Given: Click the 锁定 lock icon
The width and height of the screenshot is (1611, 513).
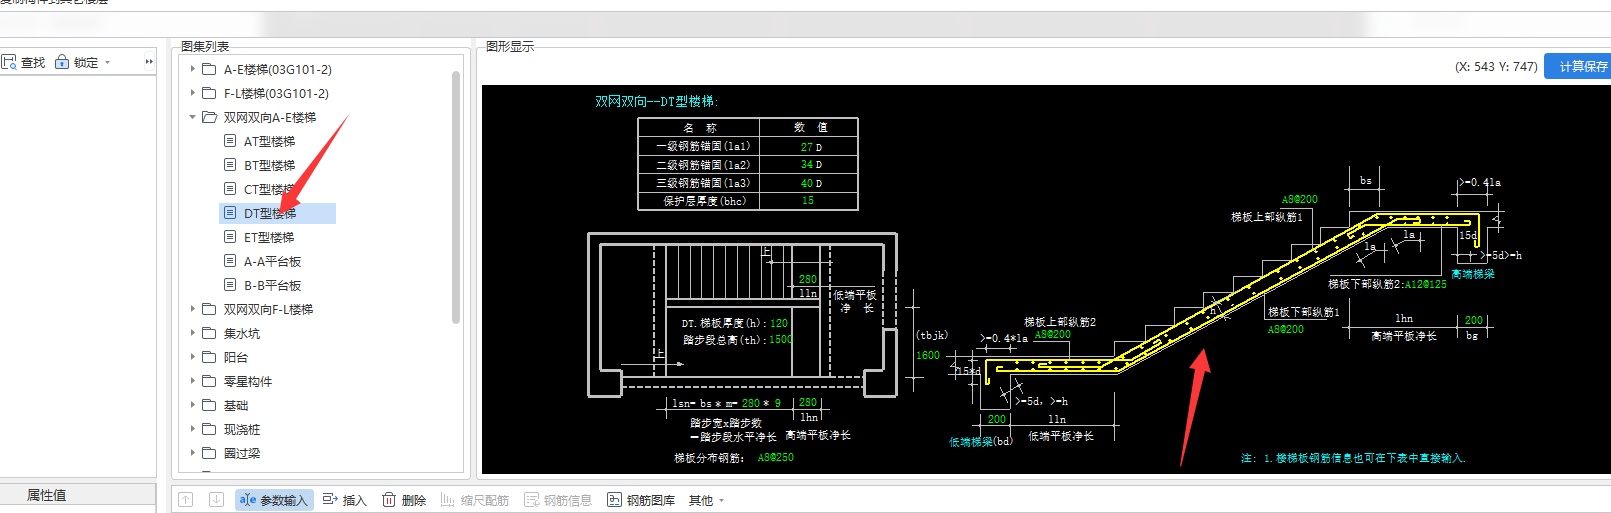Looking at the screenshot, I should [62, 62].
